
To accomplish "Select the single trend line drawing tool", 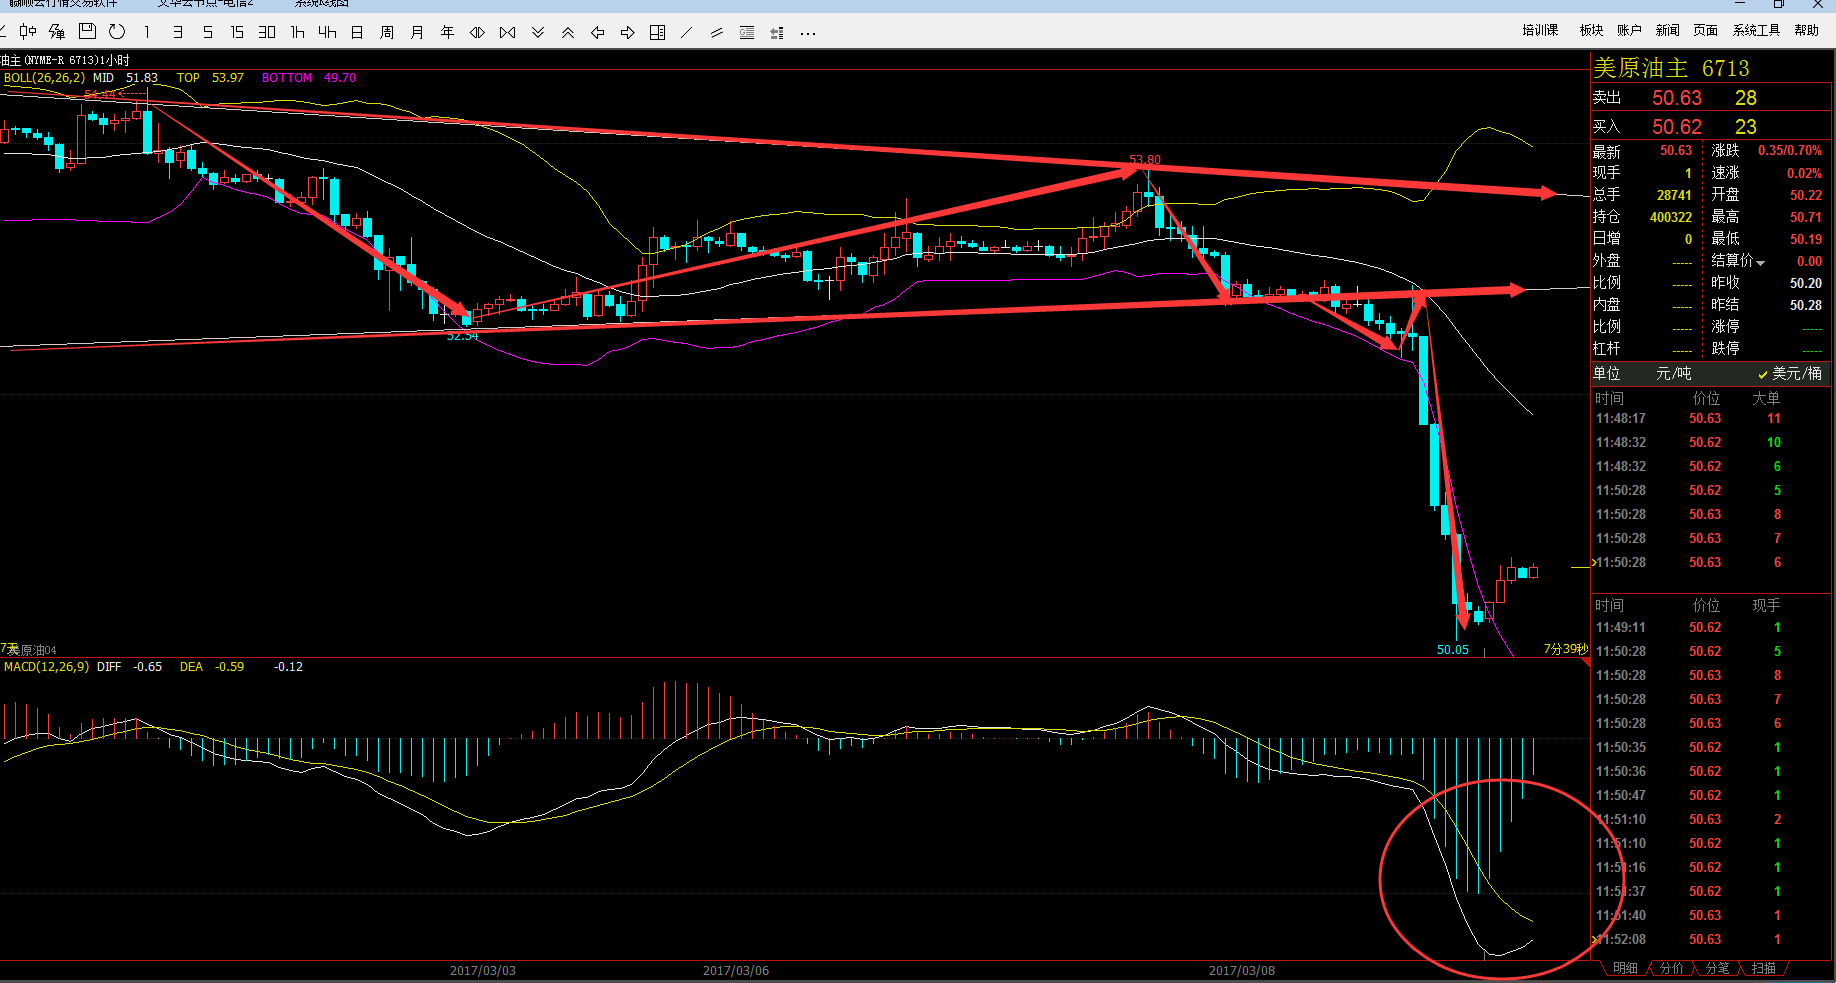I will pyautogui.click(x=687, y=32).
